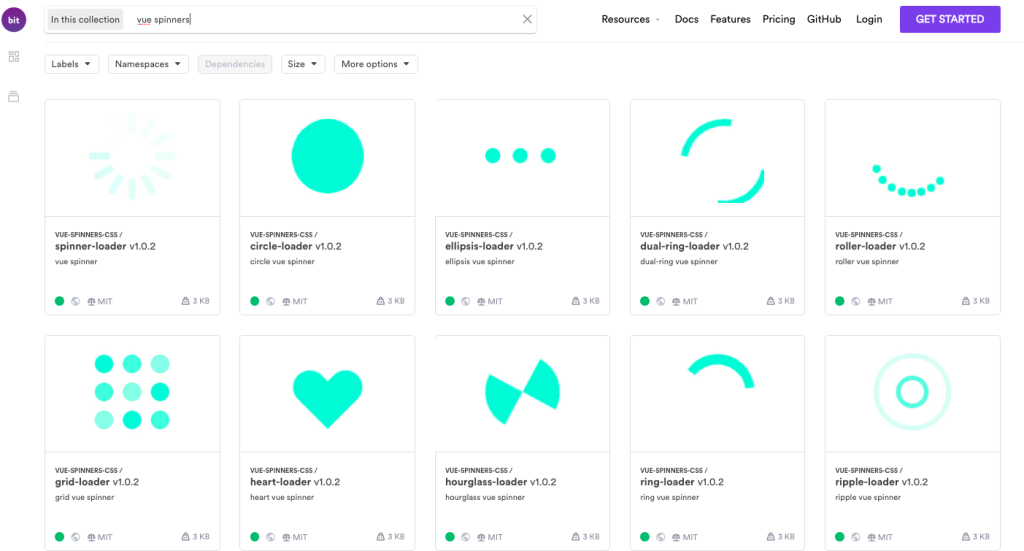1024x551 pixels.
Task: Expand the Size filter dropdown
Action: pos(303,64)
